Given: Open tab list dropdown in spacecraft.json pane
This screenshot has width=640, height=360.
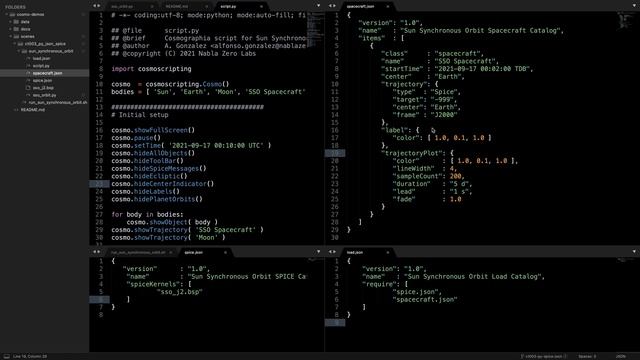Looking at the screenshot, I should pyautogui.click(x=634, y=6).
